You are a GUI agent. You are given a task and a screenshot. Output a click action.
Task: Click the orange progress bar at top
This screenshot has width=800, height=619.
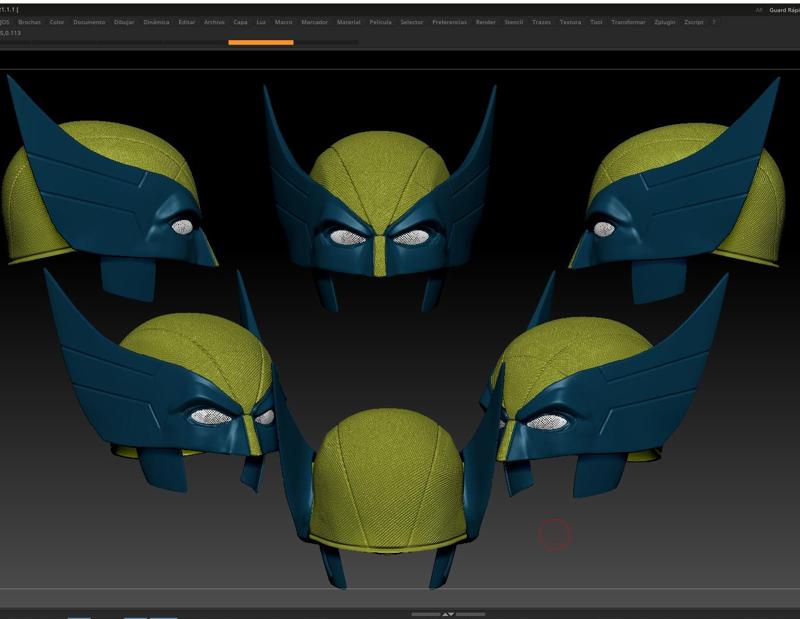261,42
